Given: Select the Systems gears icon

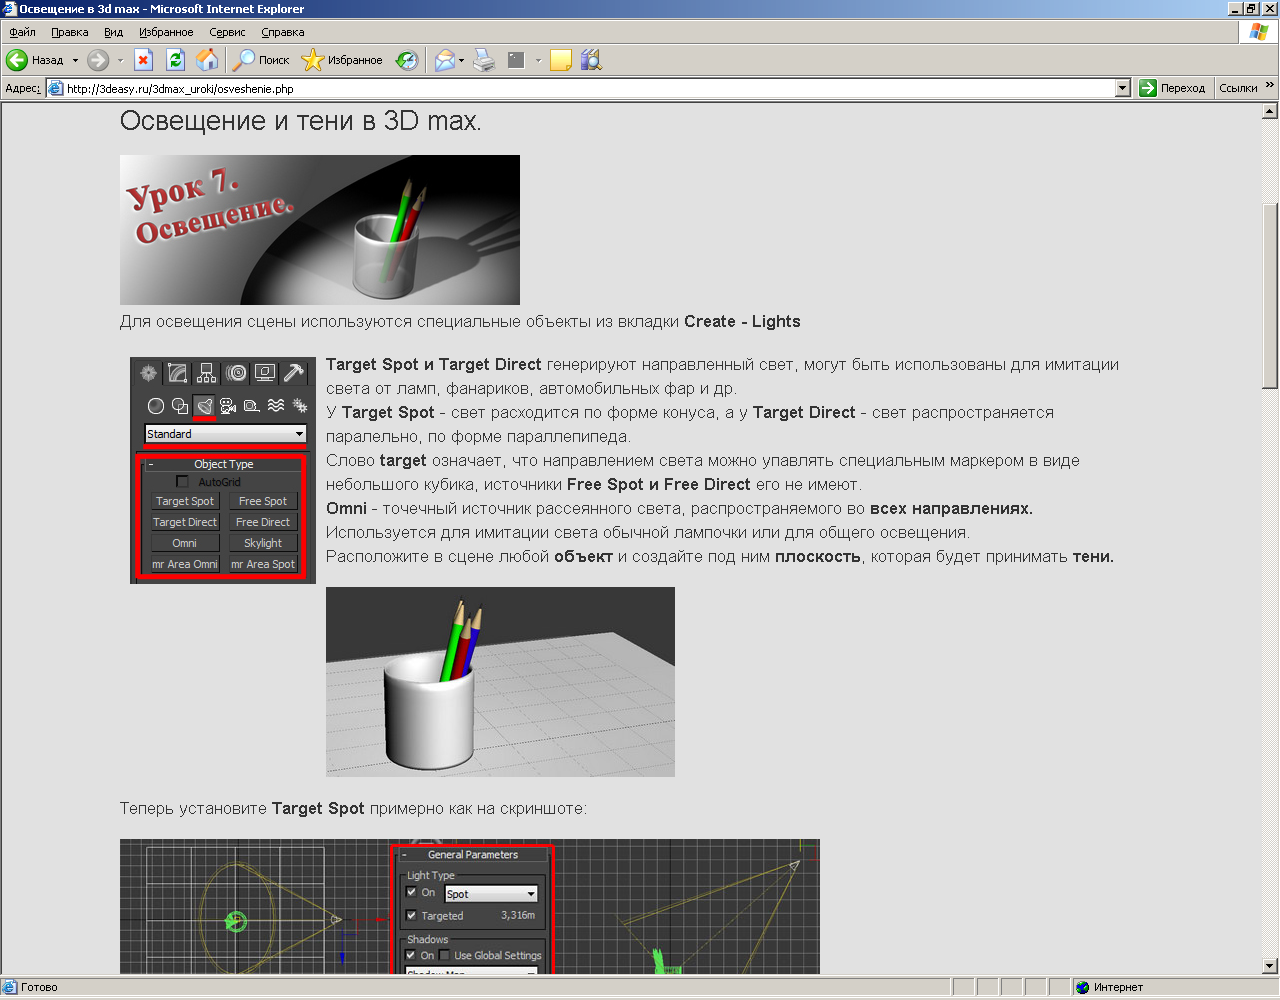Looking at the screenshot, I should click(x=300, y=406).
